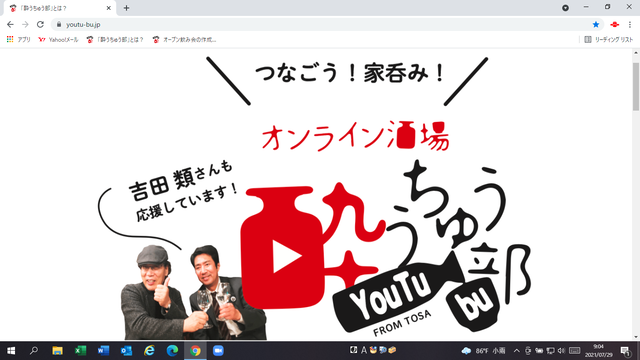Click the IME 'A' input mode indicator
This screenshot has height=360, width=640.
(364, 350)
